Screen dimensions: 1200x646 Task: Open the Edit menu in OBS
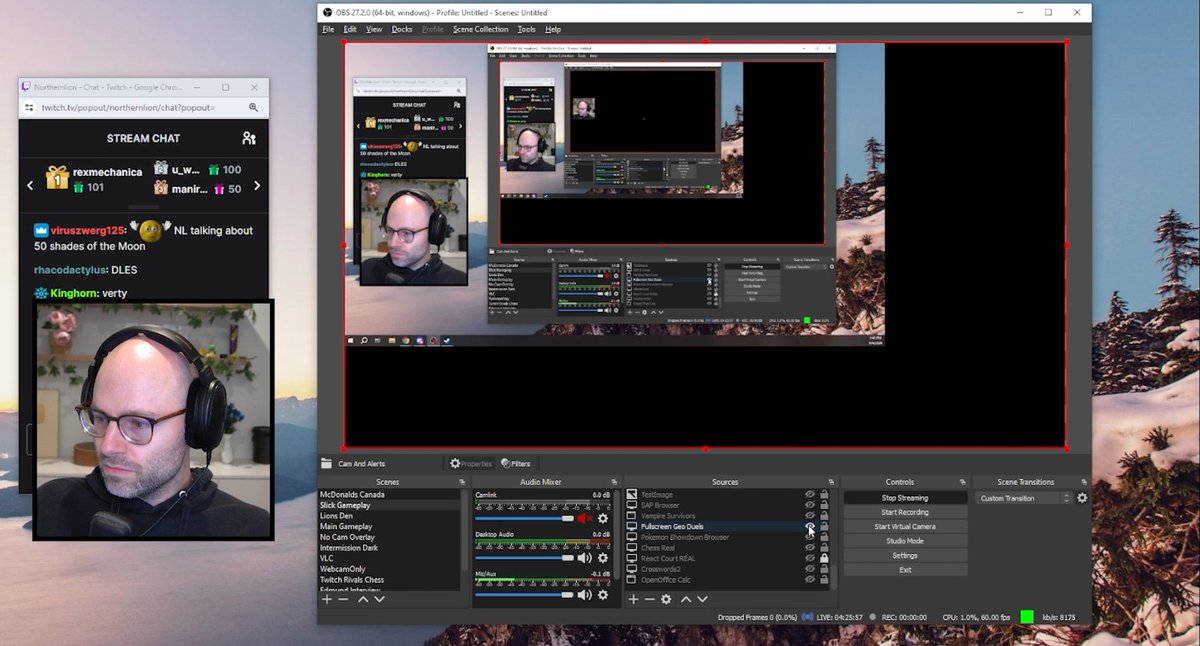350,29
